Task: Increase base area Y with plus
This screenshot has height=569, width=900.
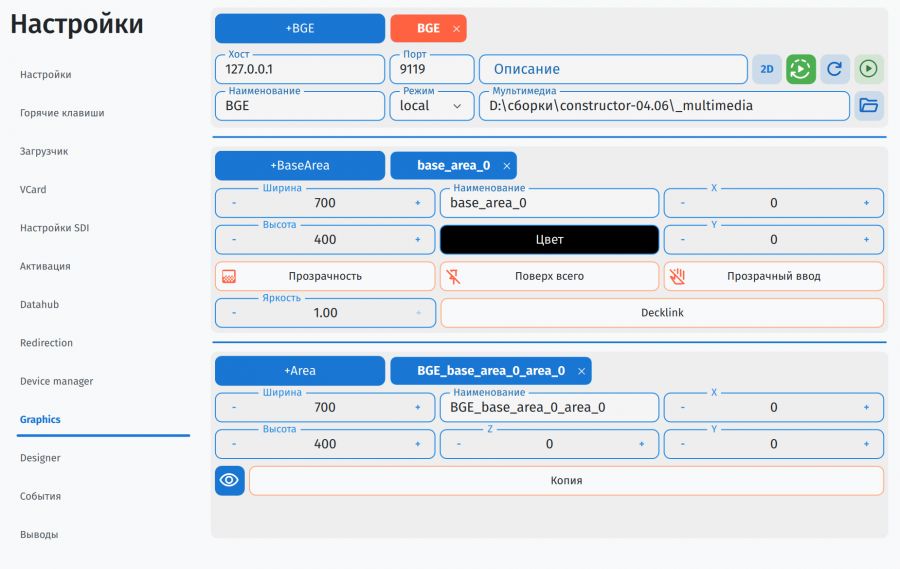Action: (x=866, y=239)
